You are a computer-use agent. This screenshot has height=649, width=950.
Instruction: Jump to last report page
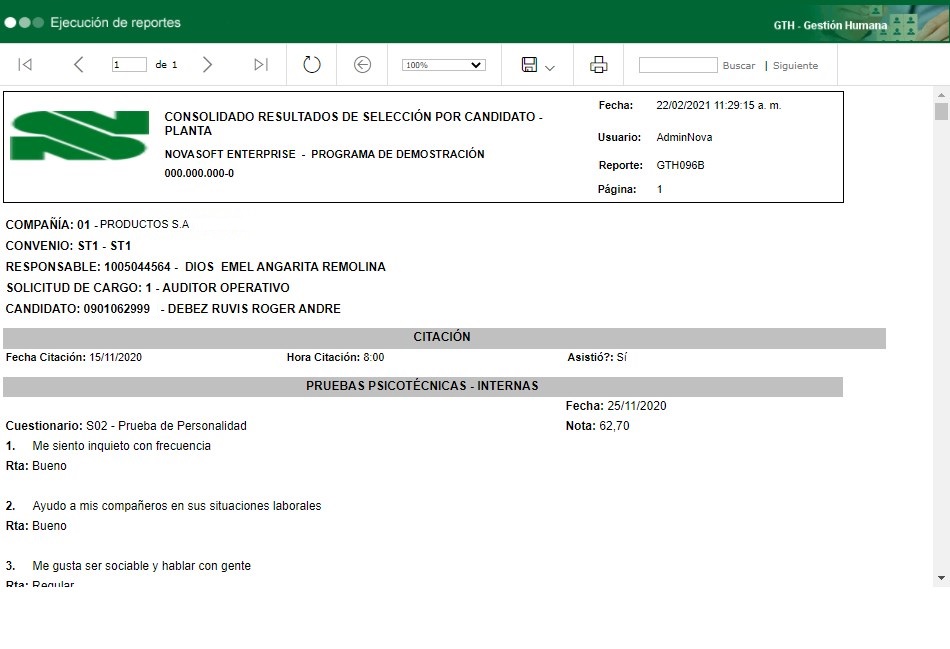click(x=261, y=64)
